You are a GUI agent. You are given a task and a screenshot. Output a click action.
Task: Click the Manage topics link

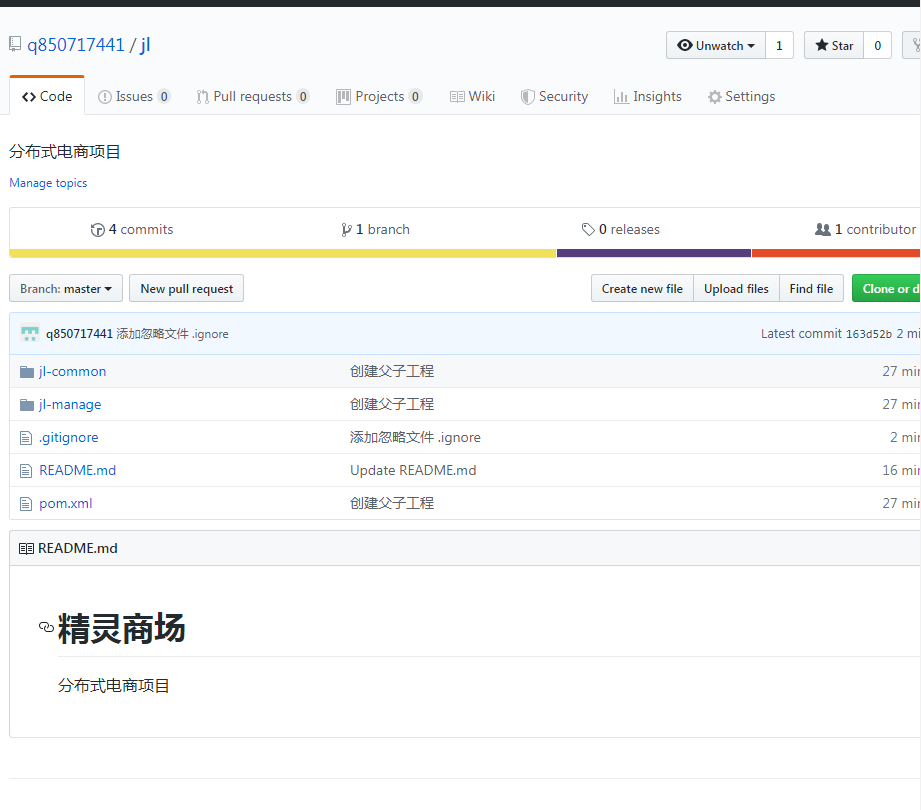point(48,183)
